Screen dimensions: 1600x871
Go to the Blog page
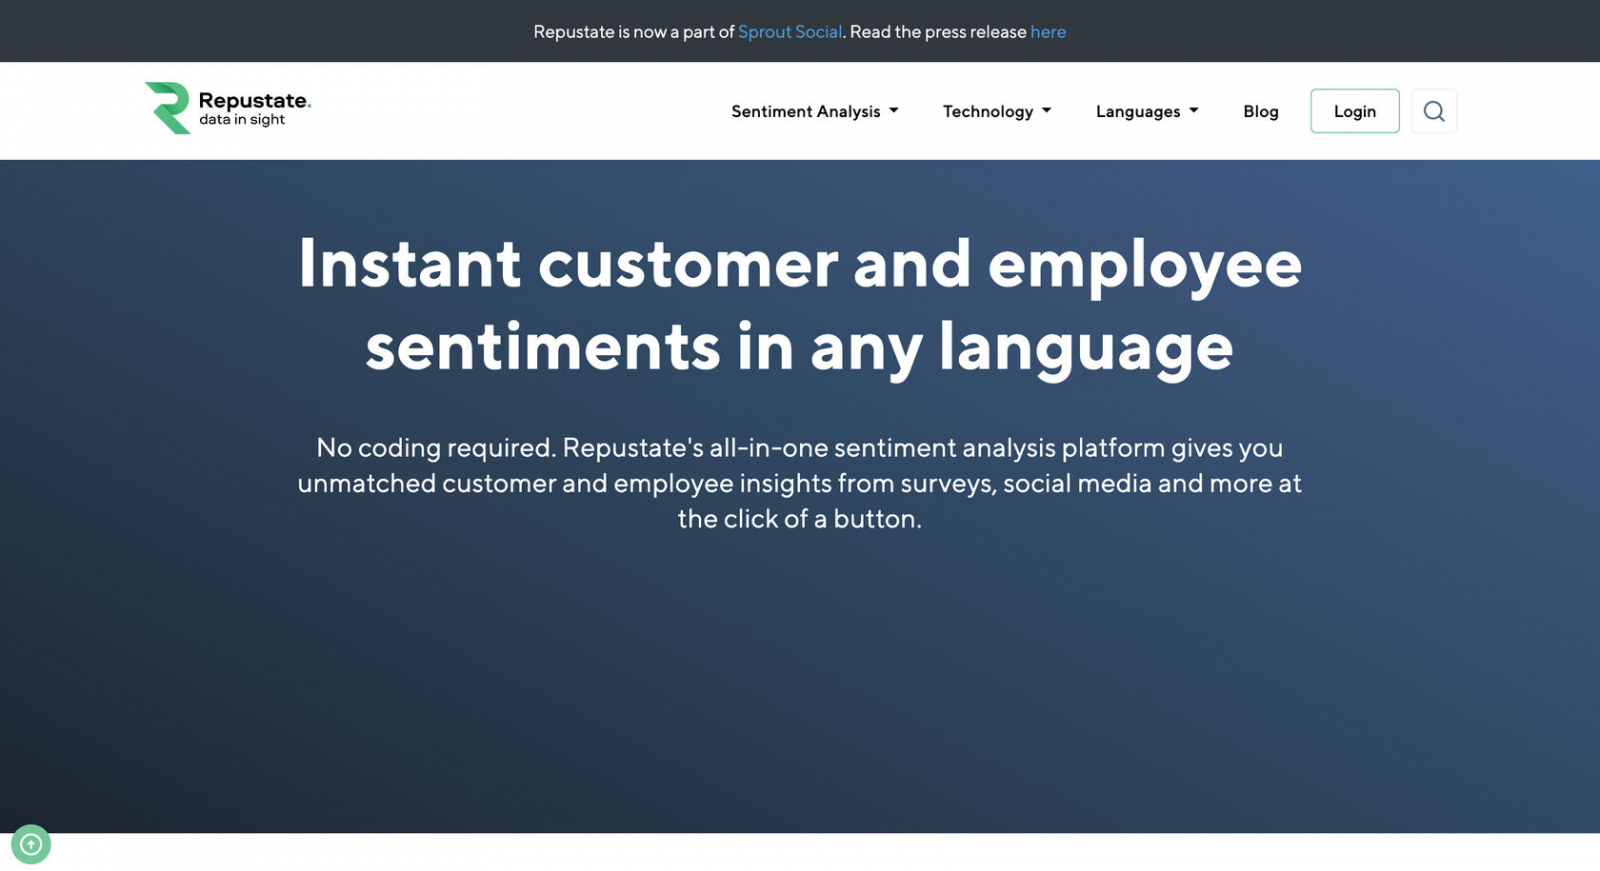pos(1260,111)
